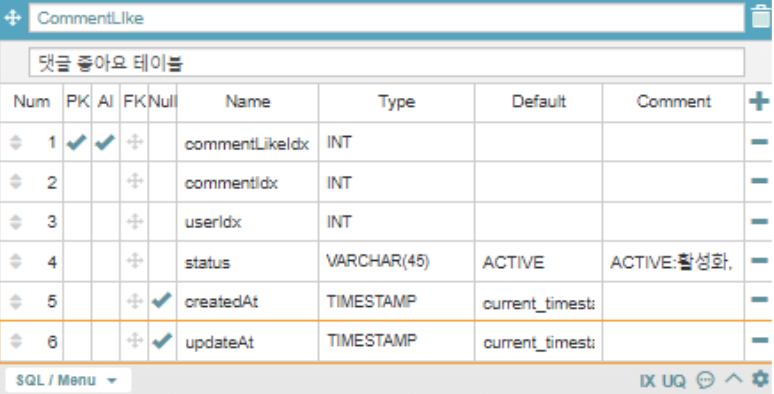Remove the commentIdx row with minus icon
774x394 pixels.
(x=759, y=182)
